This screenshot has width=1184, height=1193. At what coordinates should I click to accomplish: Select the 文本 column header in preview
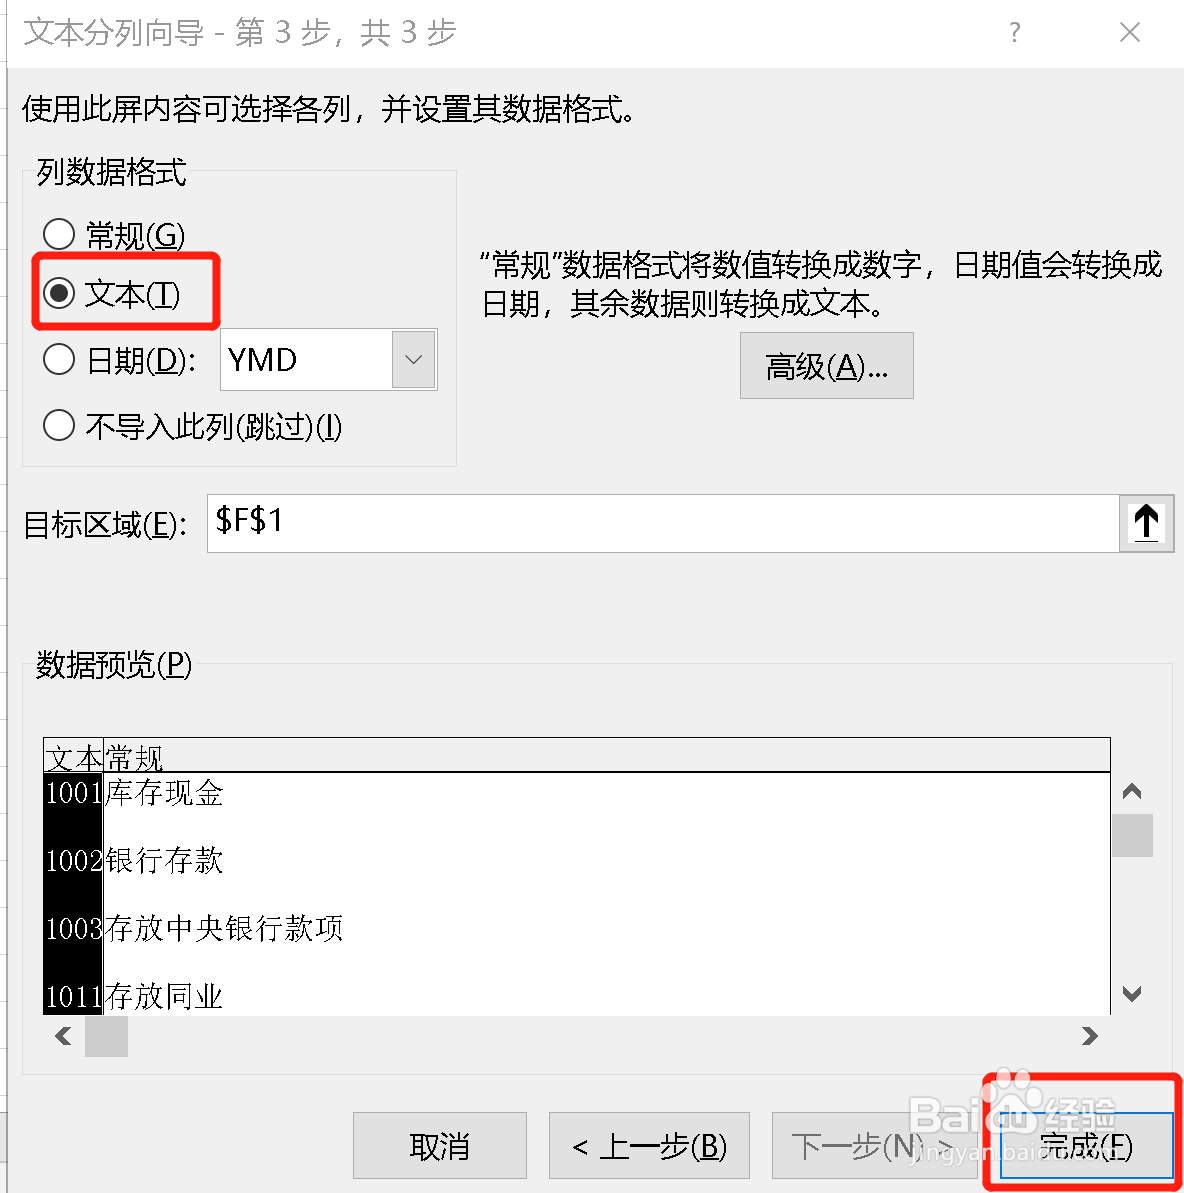(74, 757)
